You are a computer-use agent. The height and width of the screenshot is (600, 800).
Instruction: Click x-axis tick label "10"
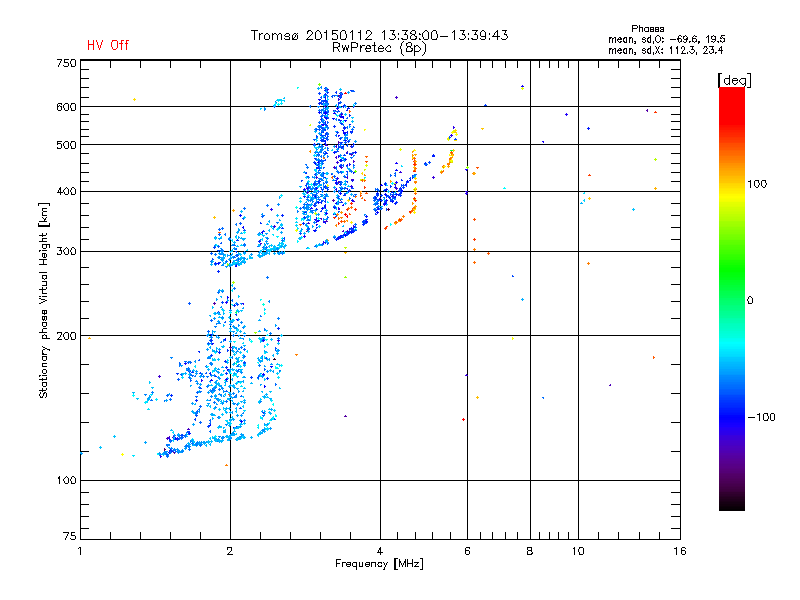(x=578, y=551)
